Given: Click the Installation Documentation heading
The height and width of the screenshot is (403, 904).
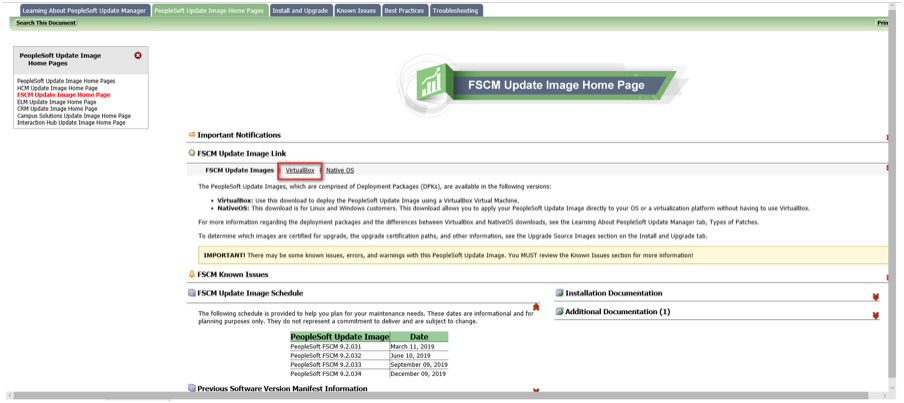Looking at the screenshot, I should (x=614, y=293).
